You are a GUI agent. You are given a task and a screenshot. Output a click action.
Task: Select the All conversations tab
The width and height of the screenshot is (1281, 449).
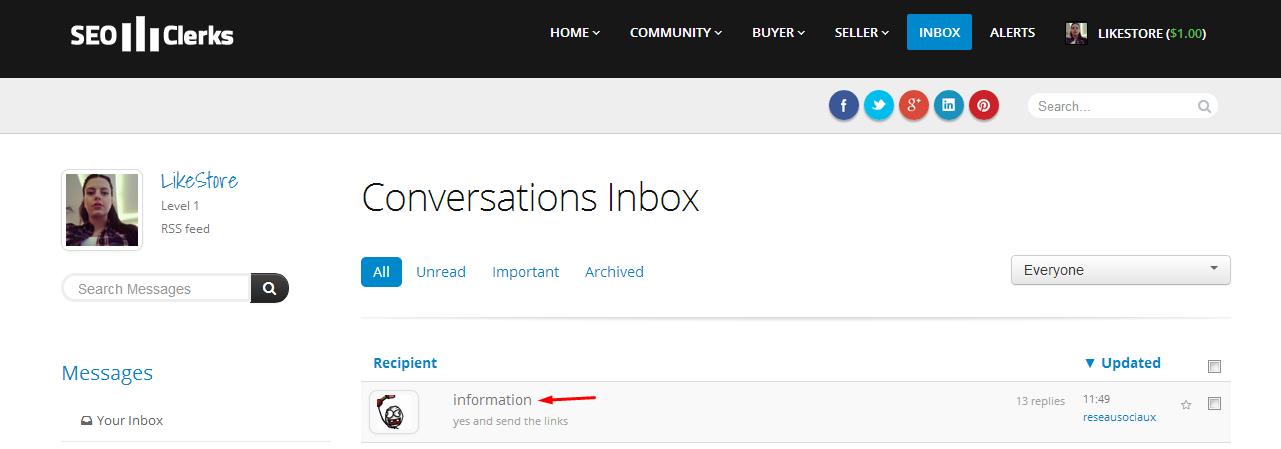click(381, 271)
